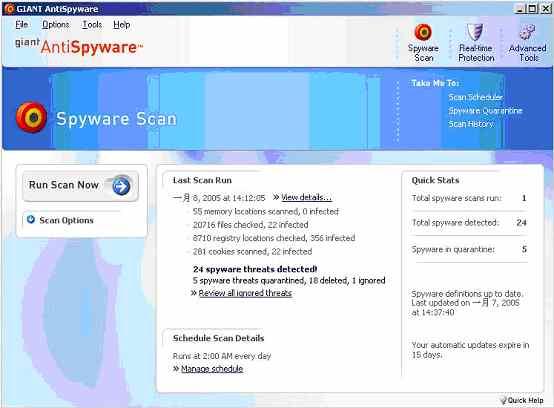The width and height of the screenshot is (554, 408).
Task: Minimize the GIANT AntiSpyware window
Action: [x=519, y=8]
